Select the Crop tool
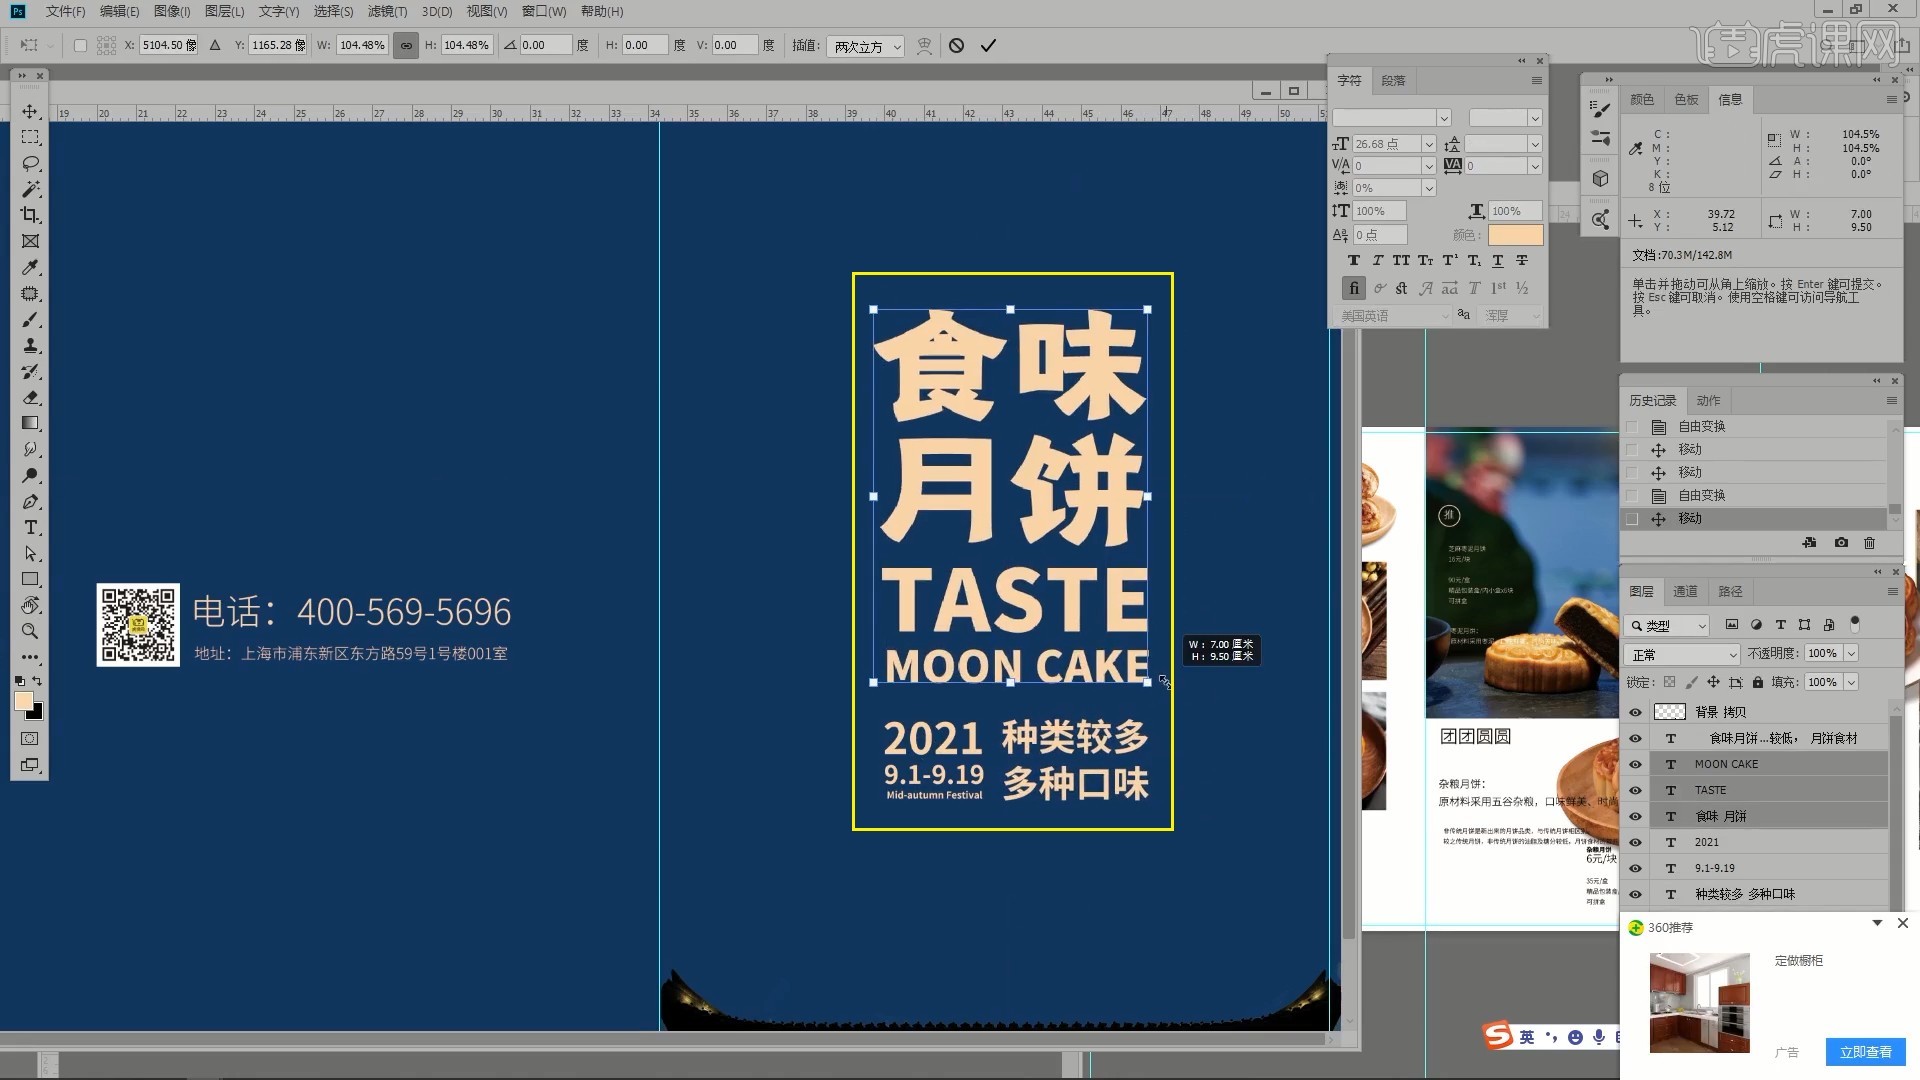1920x1080 pixels. (30, 215)
